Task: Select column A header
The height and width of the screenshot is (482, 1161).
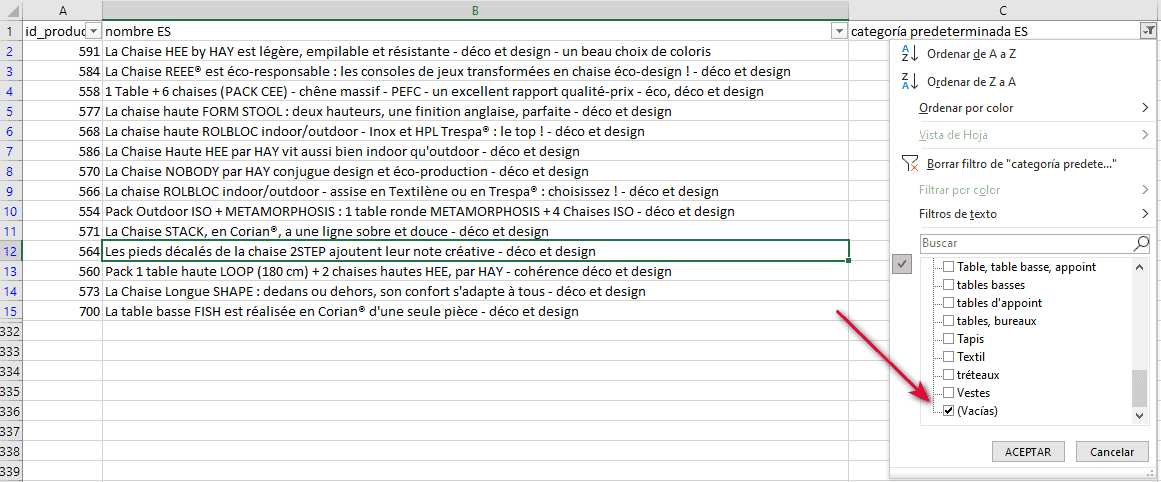Action: [62, 10]
